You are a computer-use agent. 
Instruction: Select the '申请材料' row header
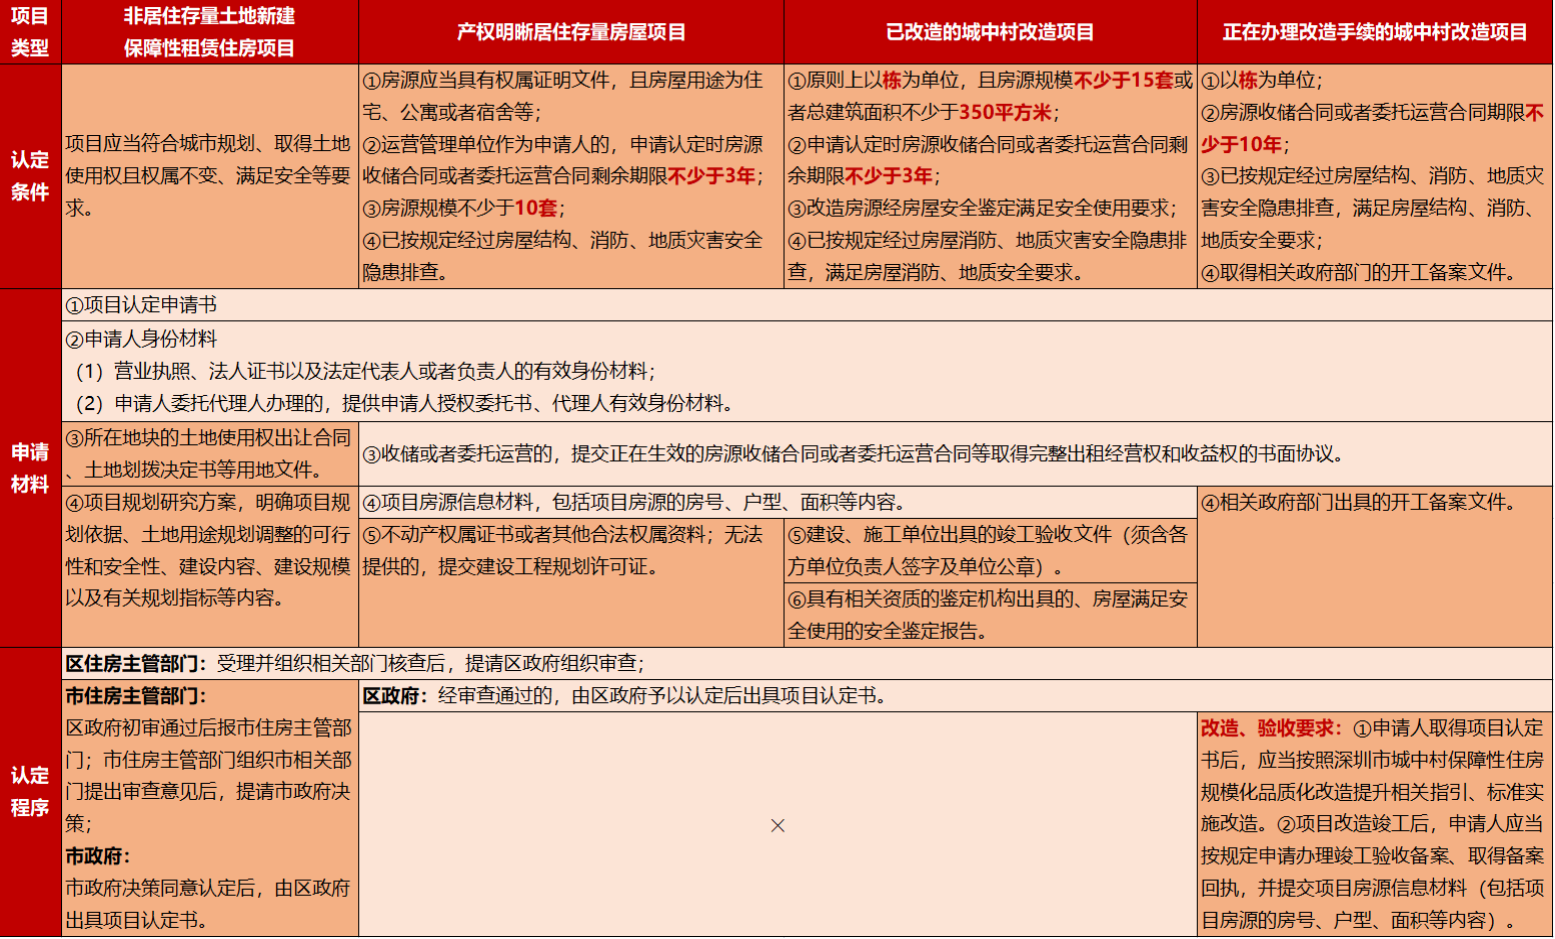point(30,468)
